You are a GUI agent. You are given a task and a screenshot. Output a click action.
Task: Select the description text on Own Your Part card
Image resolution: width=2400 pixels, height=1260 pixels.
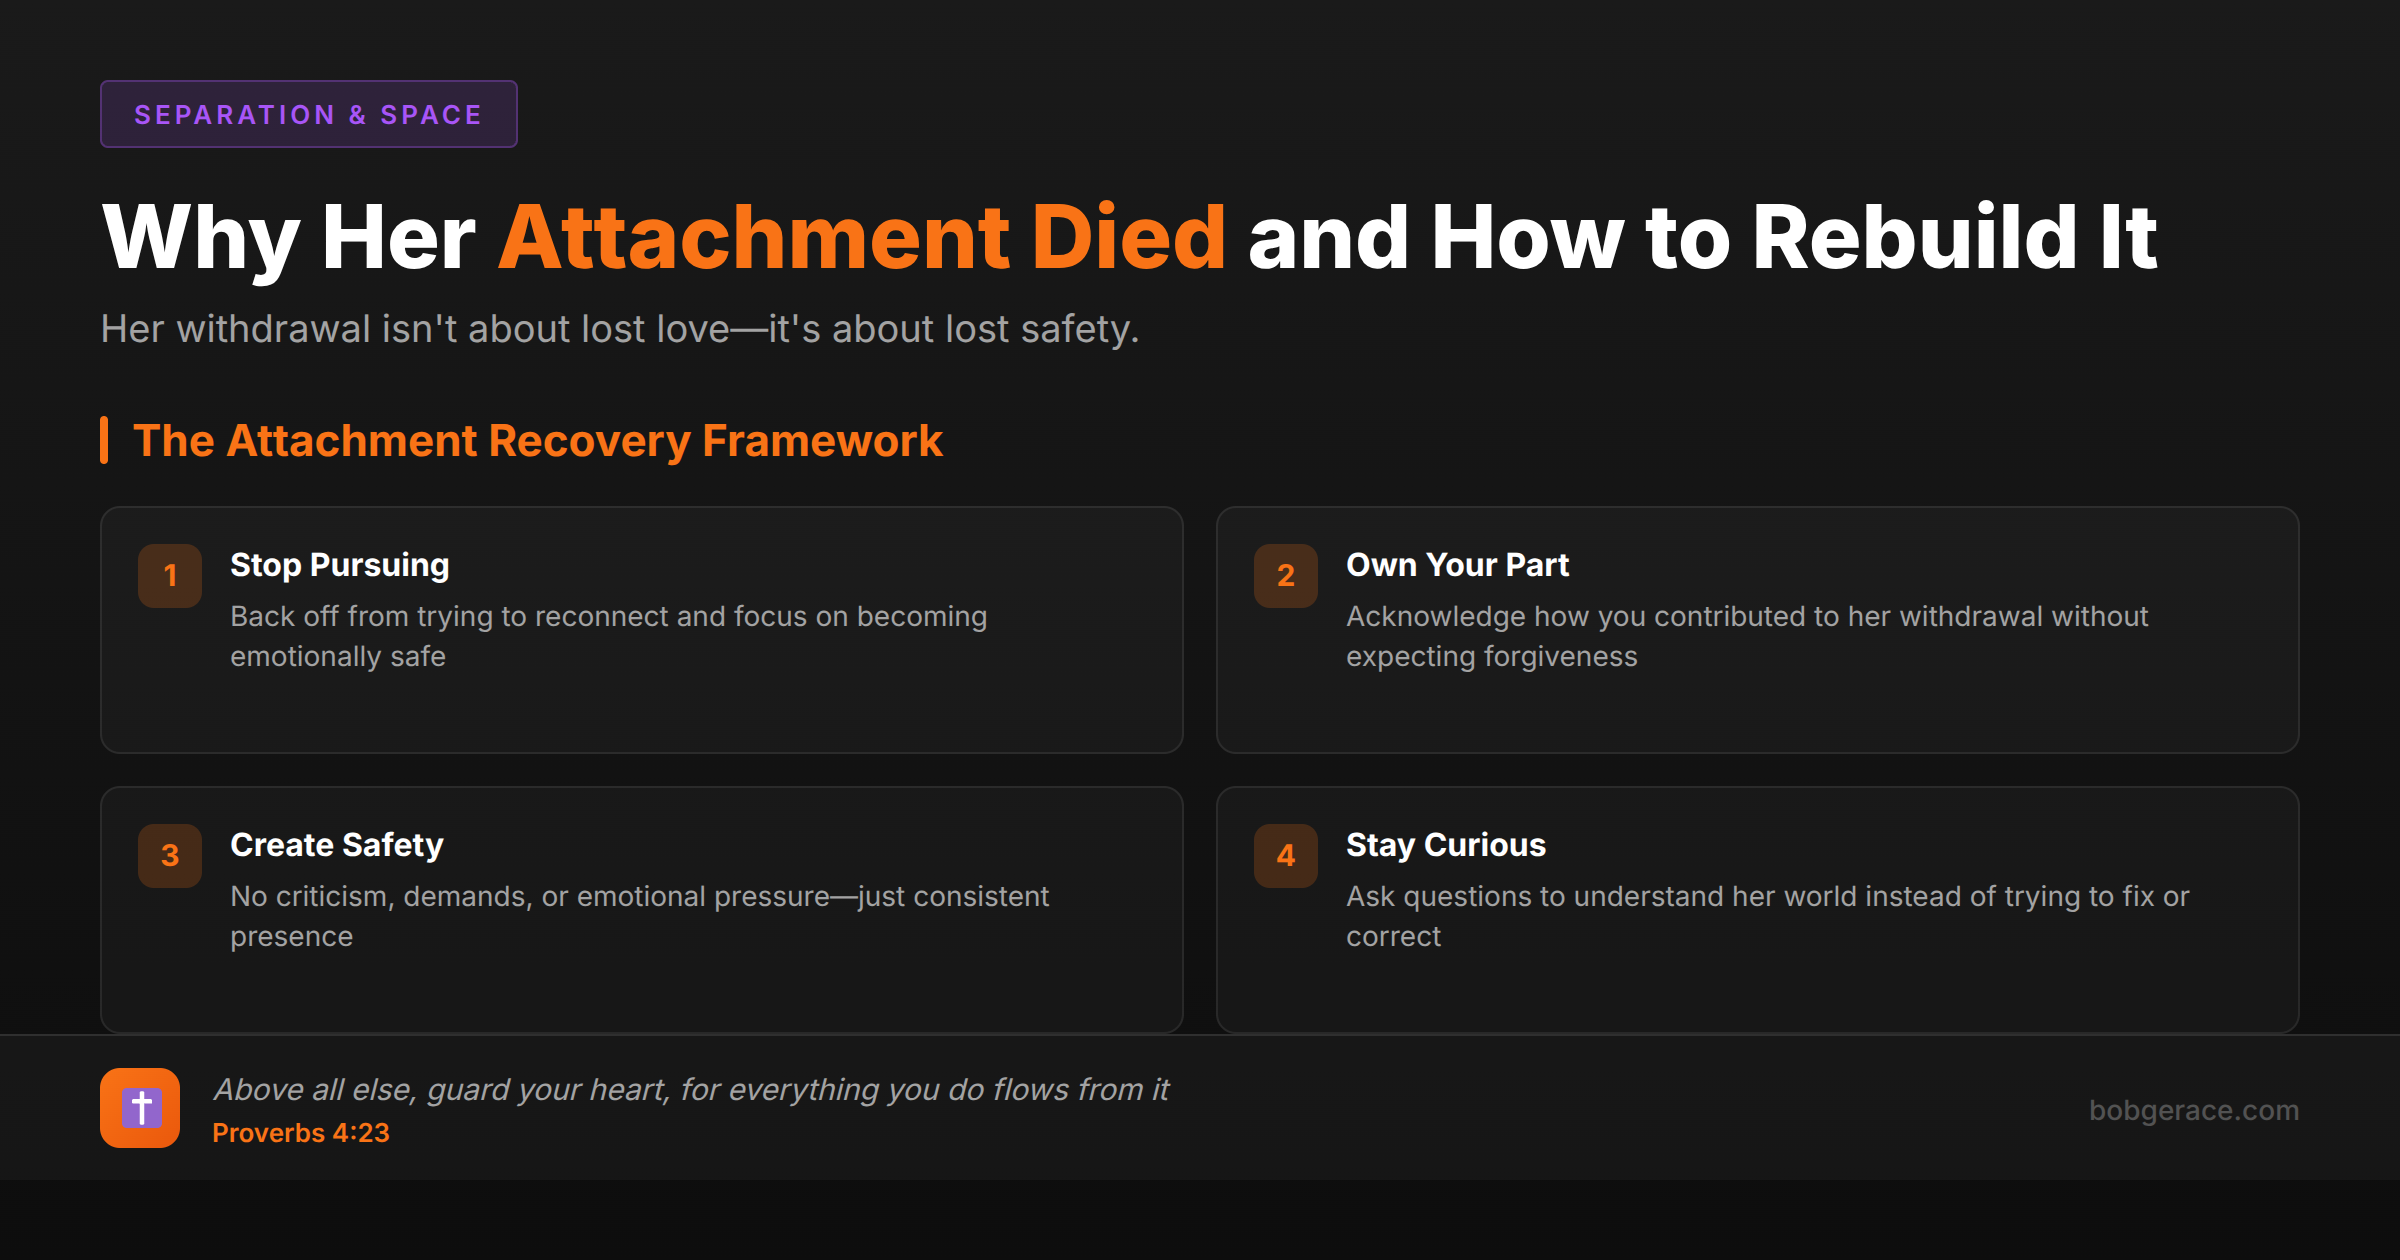click(1746, 636)
